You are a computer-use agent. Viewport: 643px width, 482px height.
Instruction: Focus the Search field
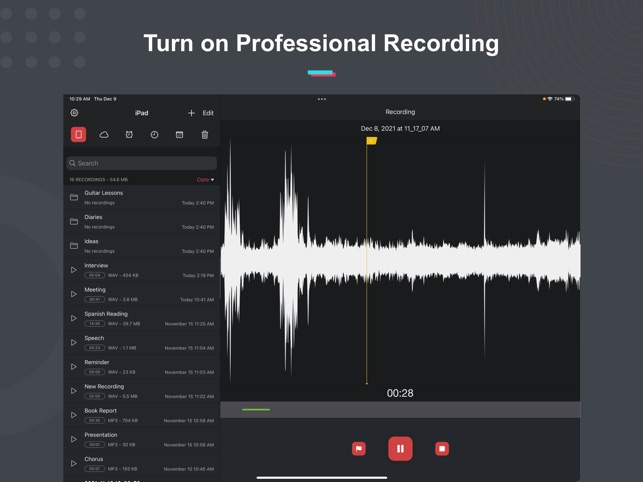point(141,163)
